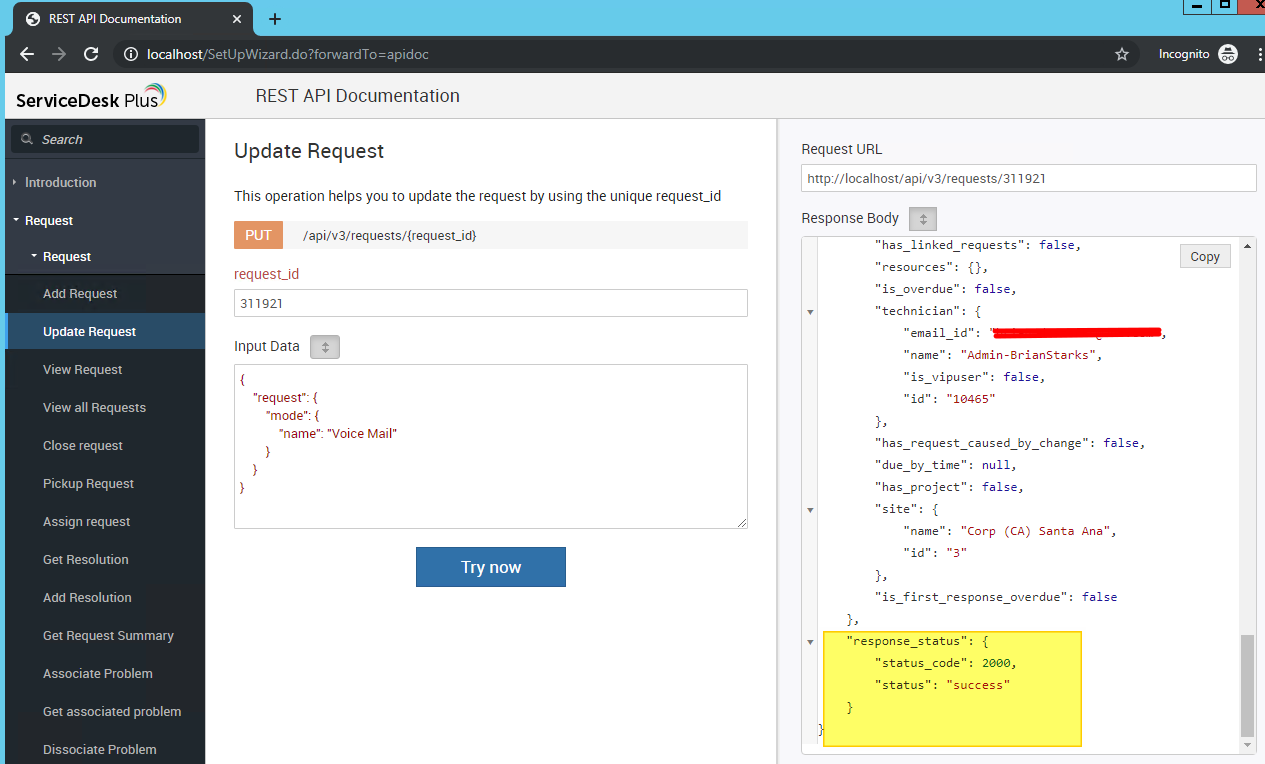Collapse the response_status JSON node
Viewport: 1265px width, 764px height.
pyautogui.click(x=811, y=642)
